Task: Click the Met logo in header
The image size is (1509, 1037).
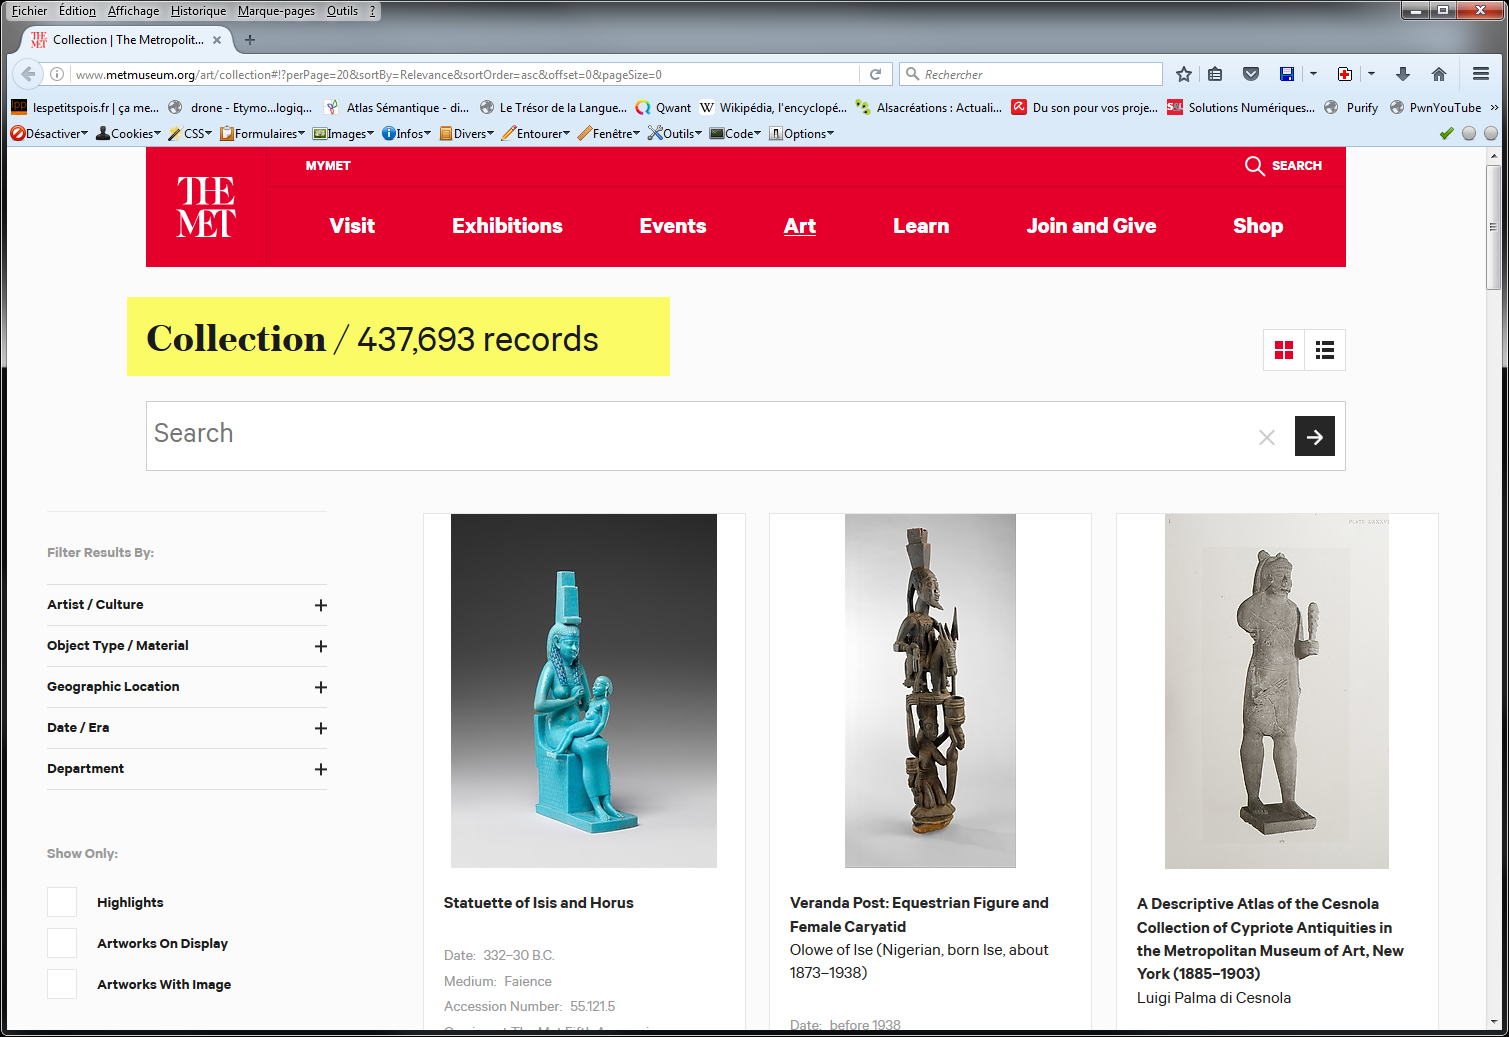Action: coord(206,207)
